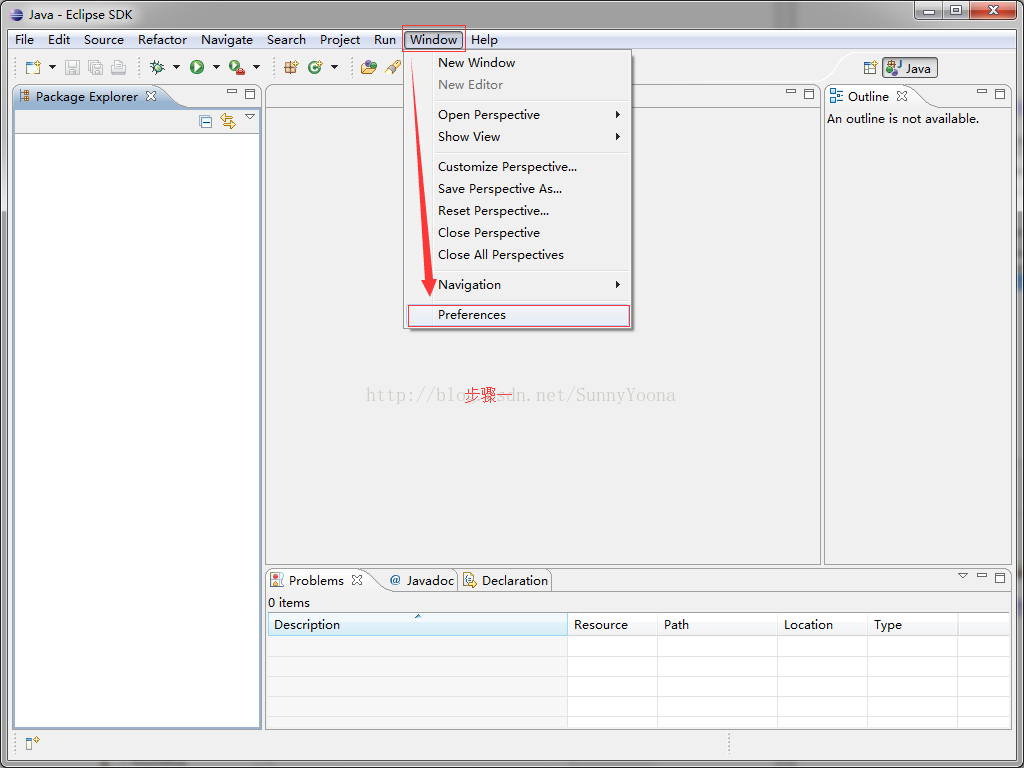This screenshot has height=768, width=1024.
Task: Open the Problems view menu triangle
Action: (963, 575)
